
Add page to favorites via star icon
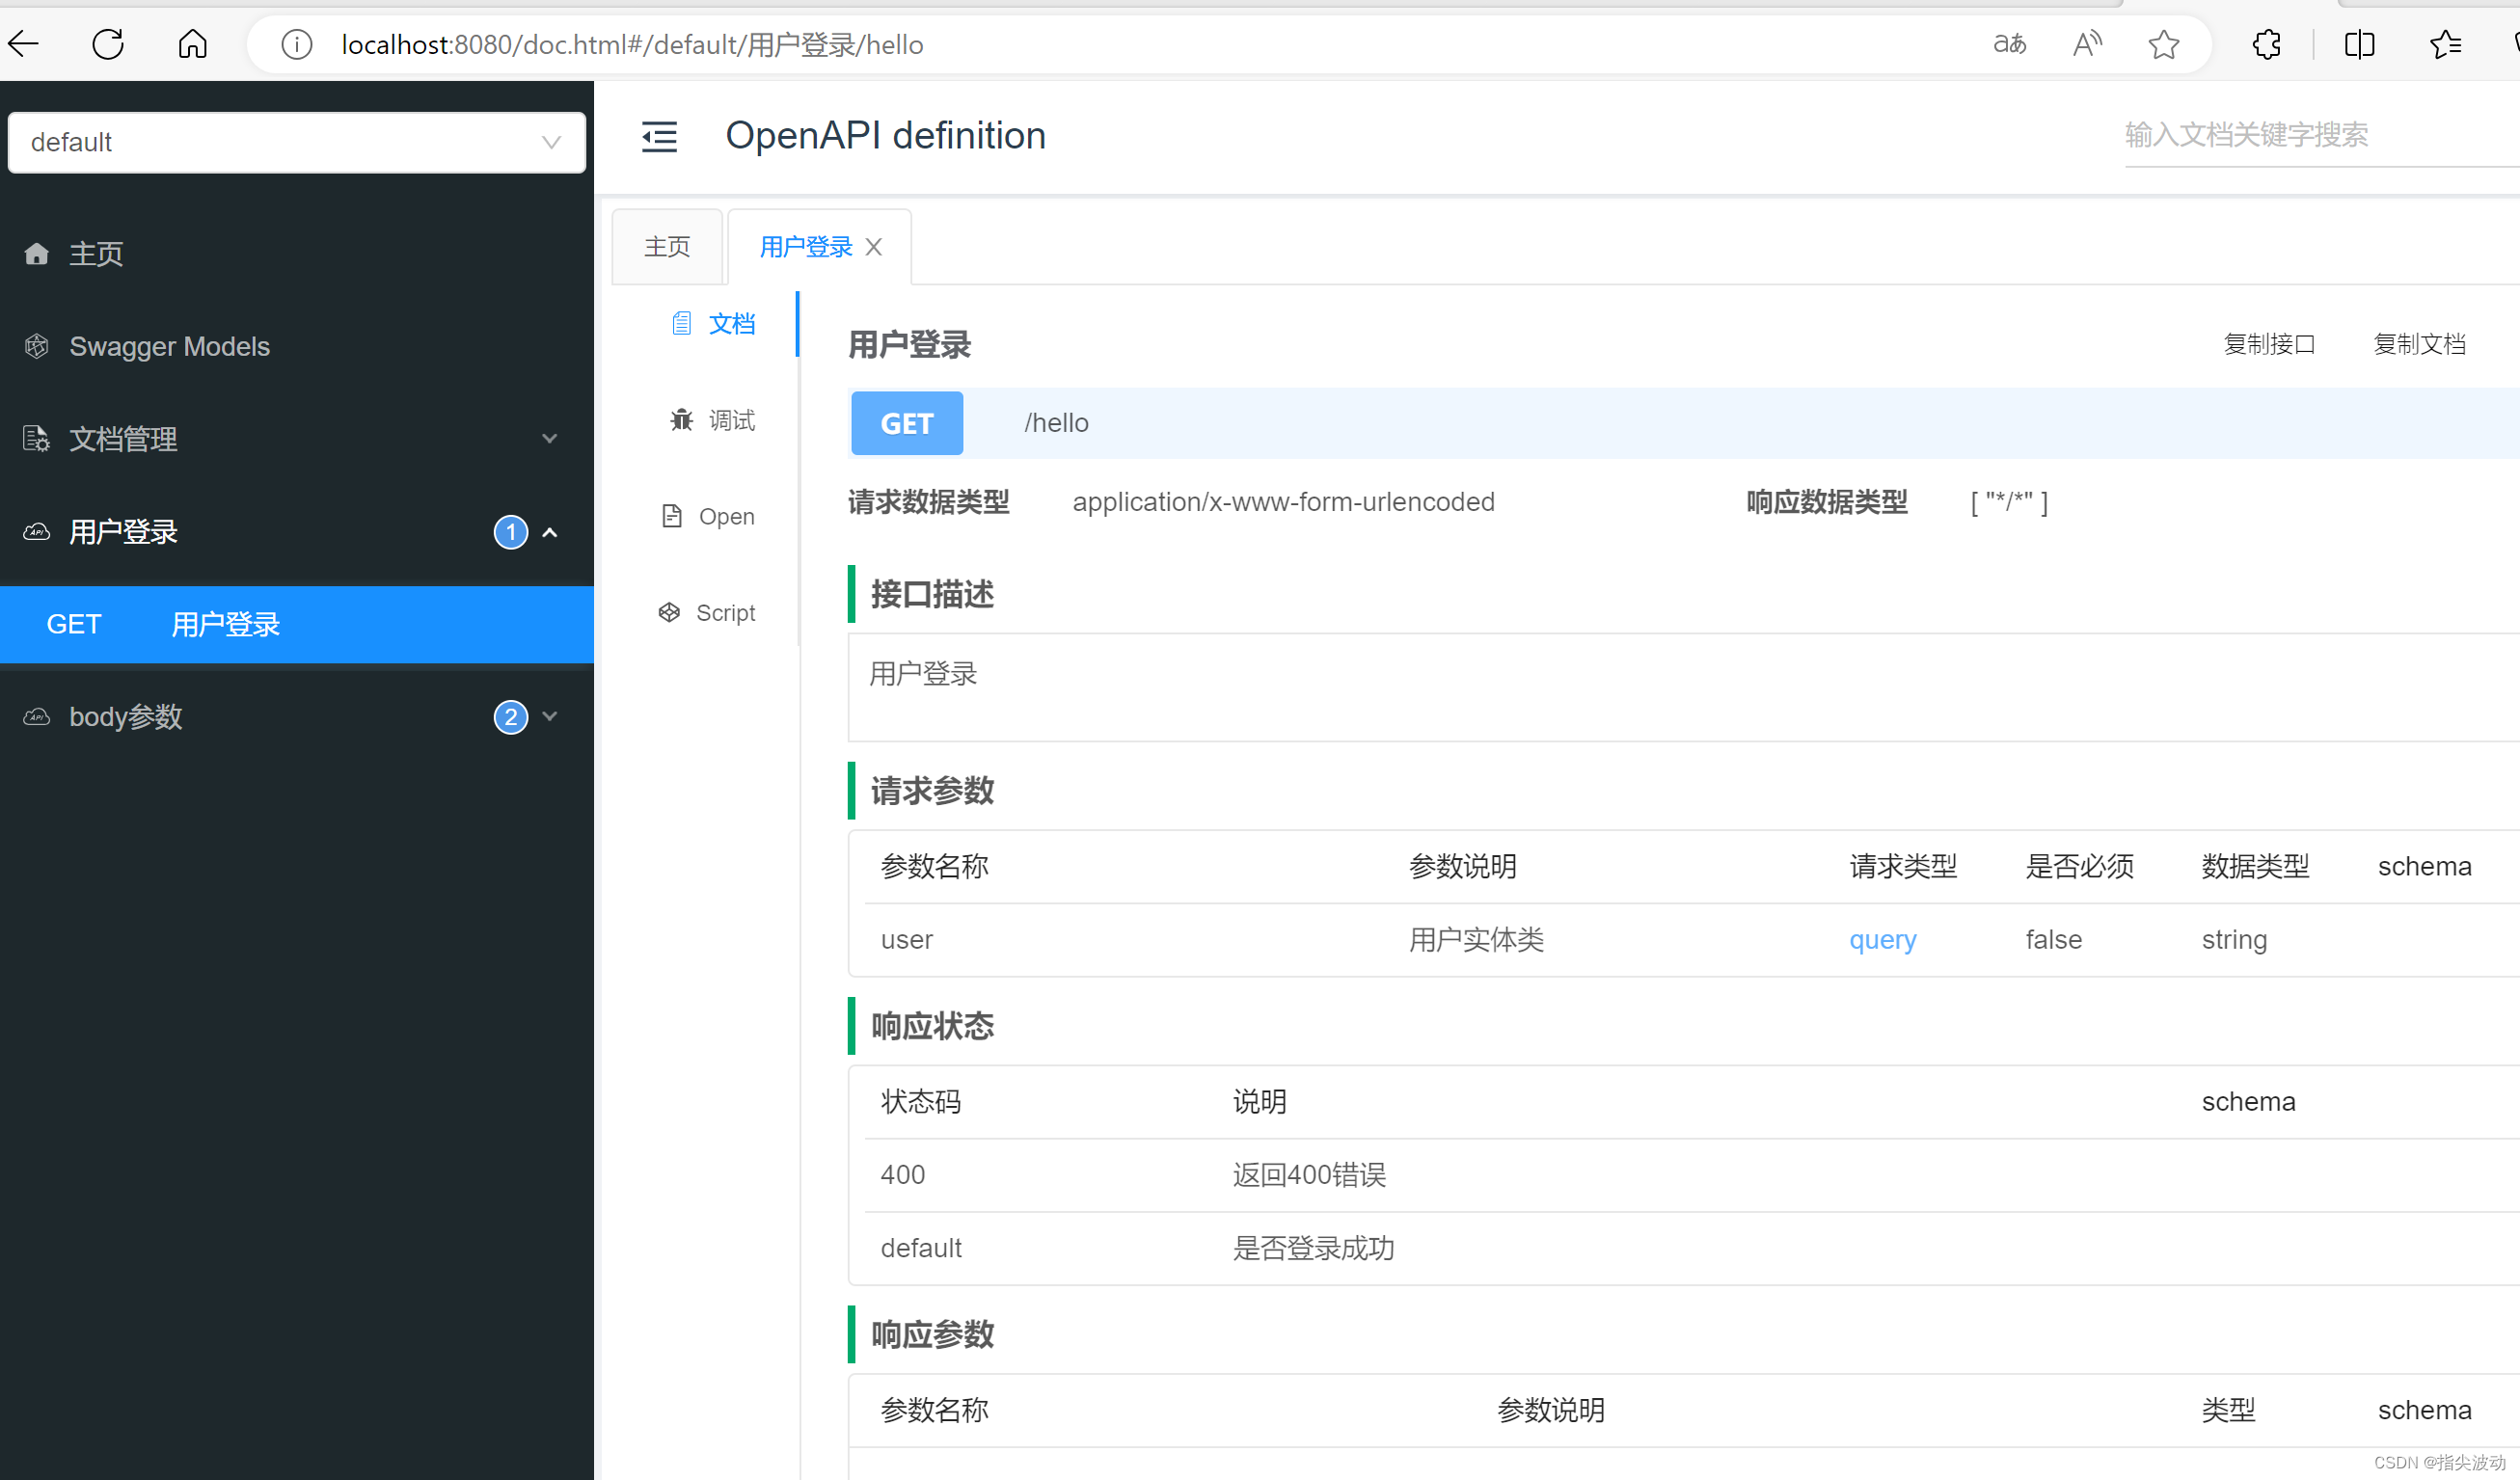tap(2163, 44)
